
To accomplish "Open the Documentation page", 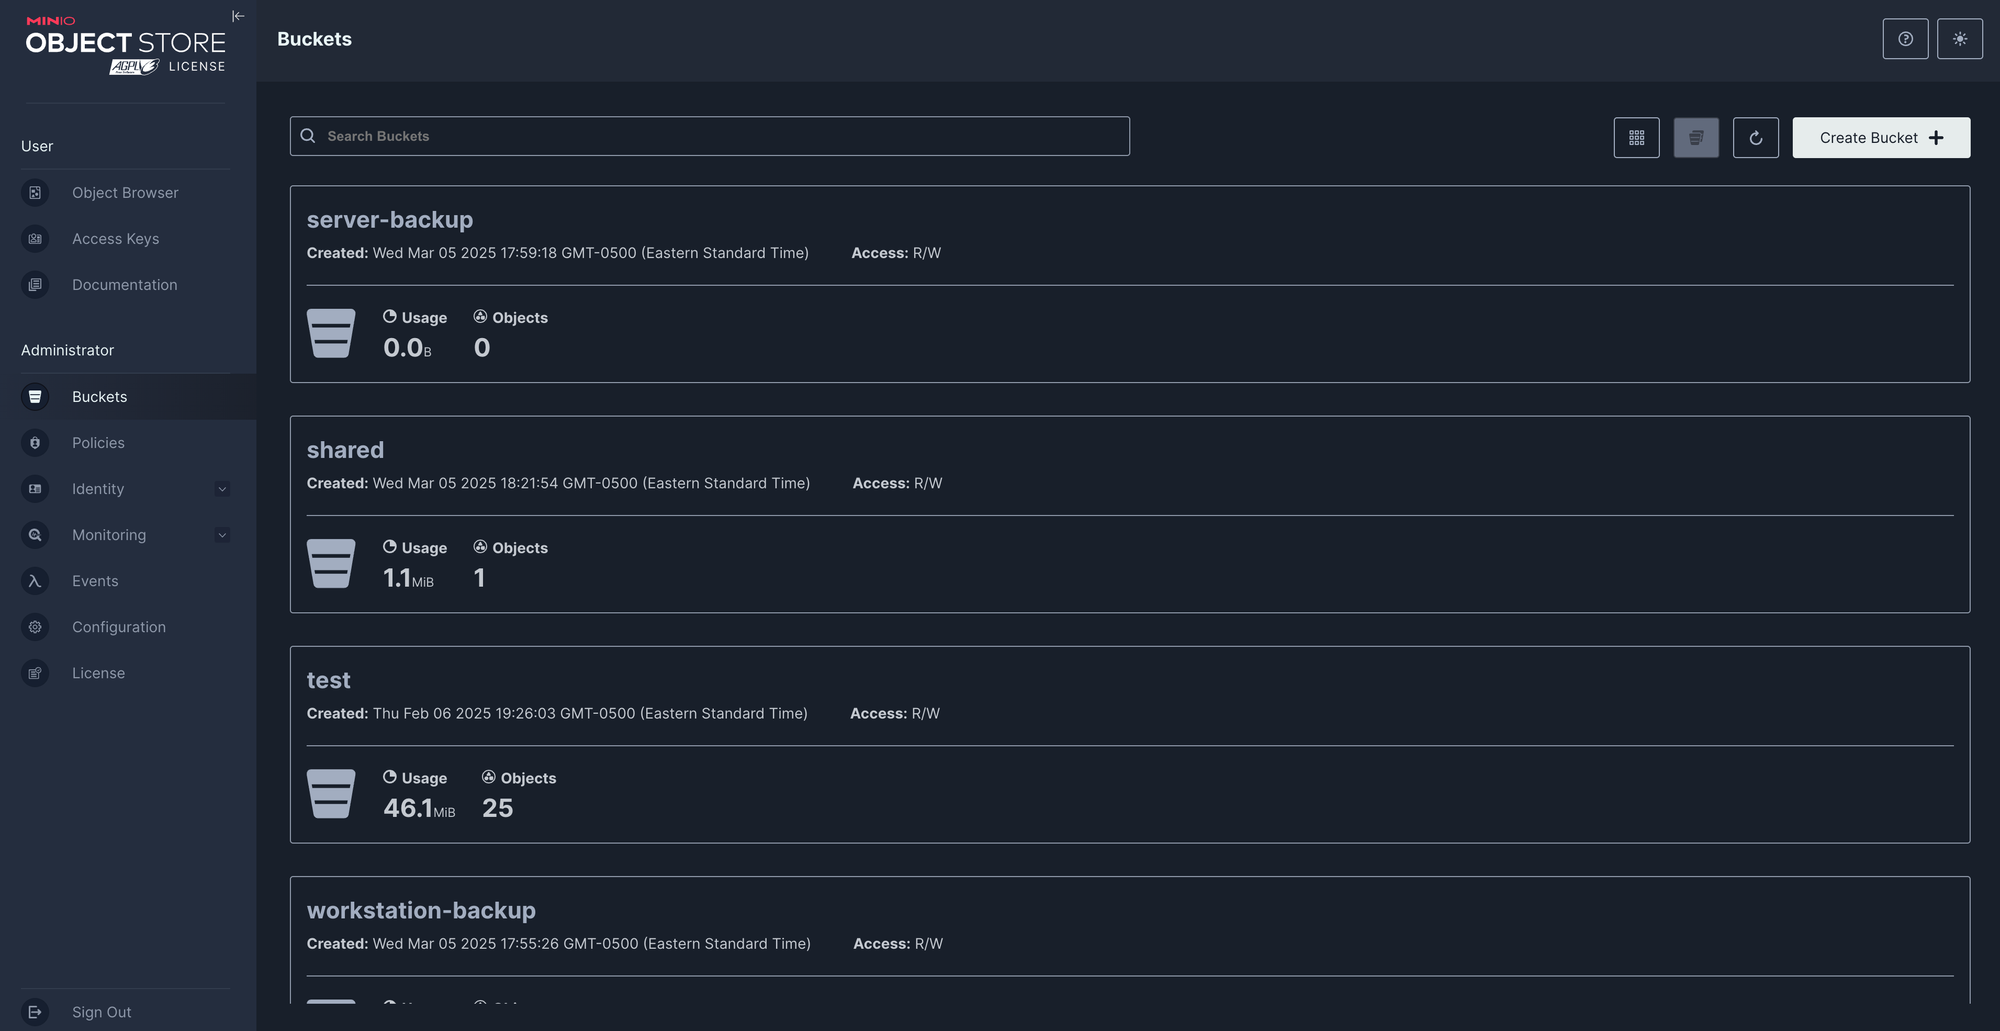I will [124, 284].
